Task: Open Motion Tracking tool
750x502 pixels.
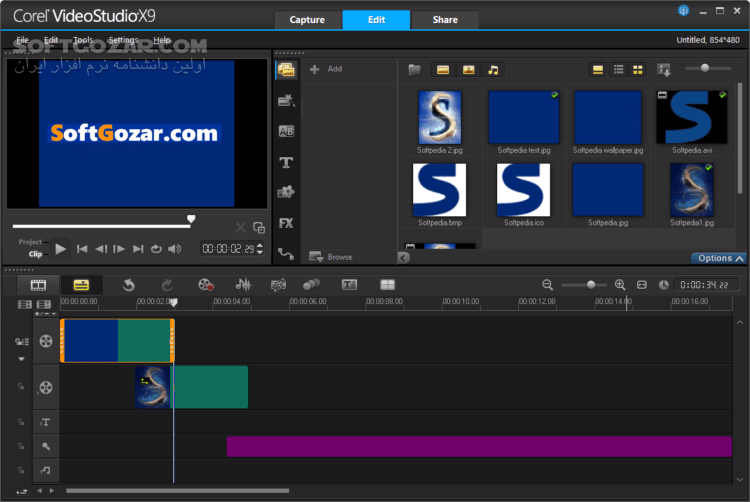Action: pos(311,285)
